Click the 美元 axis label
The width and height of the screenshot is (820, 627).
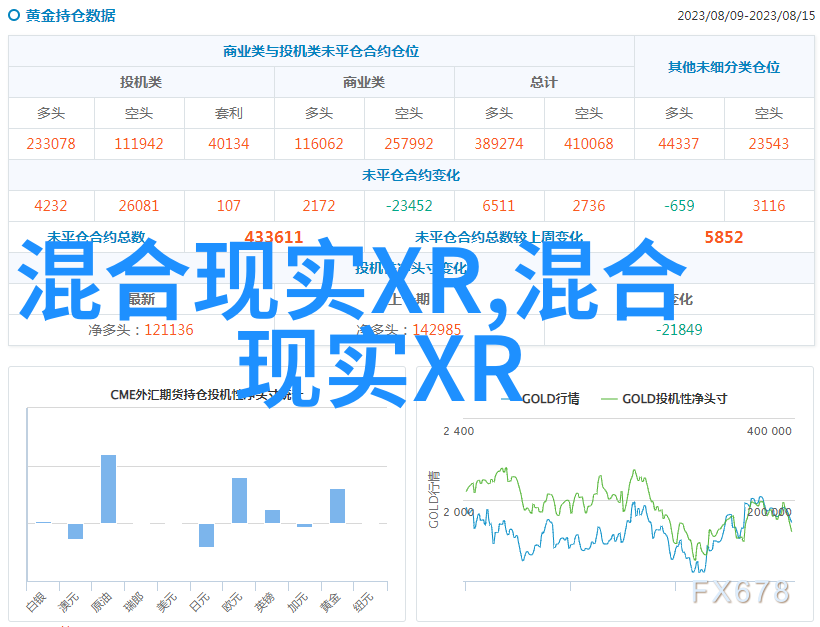click(167, 602)
